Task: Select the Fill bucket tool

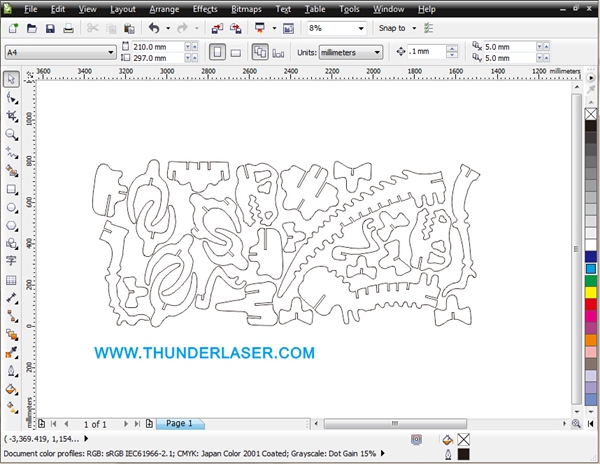Action: tap(11, 389)
